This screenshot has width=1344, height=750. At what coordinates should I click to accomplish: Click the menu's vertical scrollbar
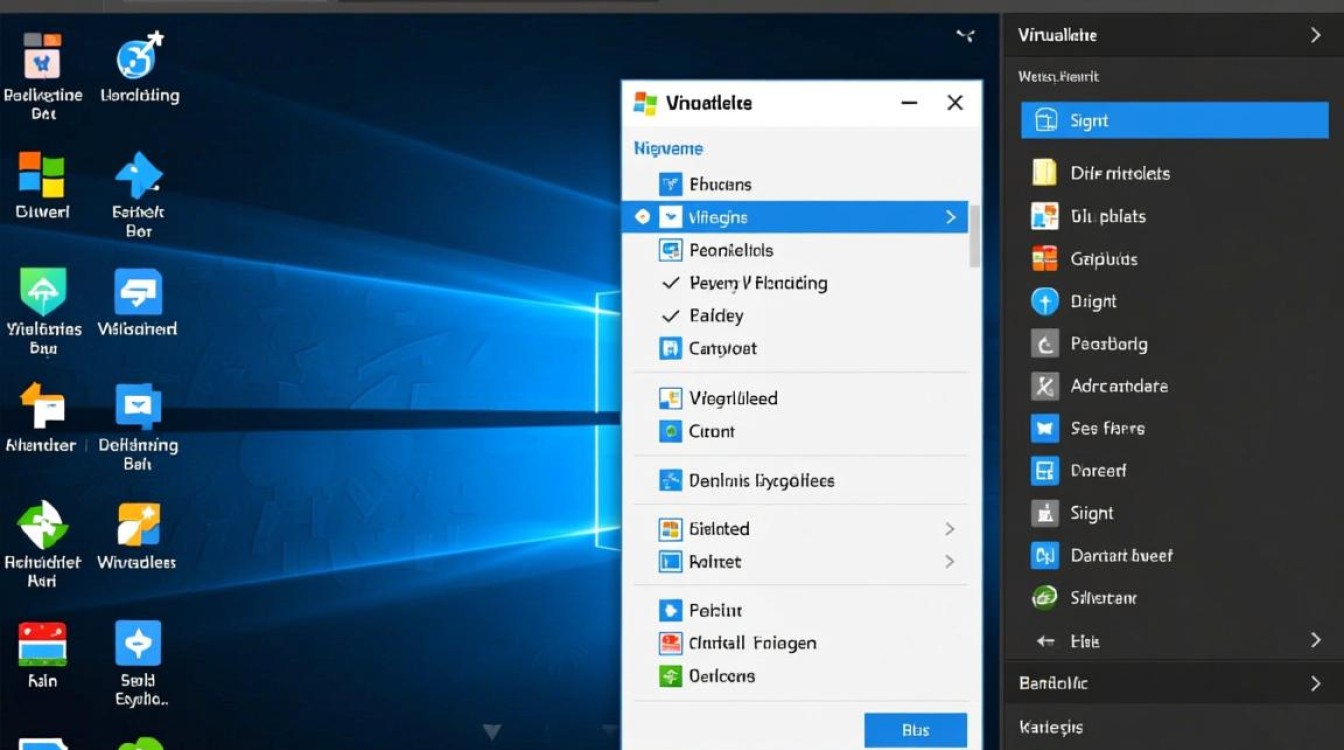(x=975, y=236)
